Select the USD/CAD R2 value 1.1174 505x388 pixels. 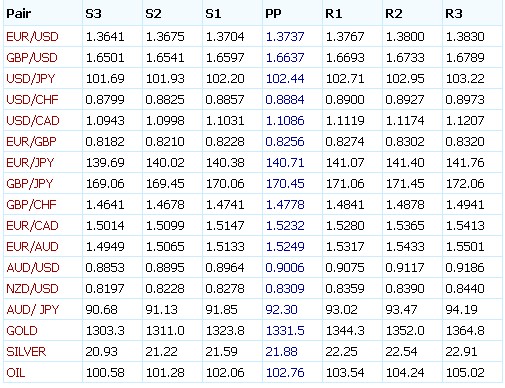[405, 121]
